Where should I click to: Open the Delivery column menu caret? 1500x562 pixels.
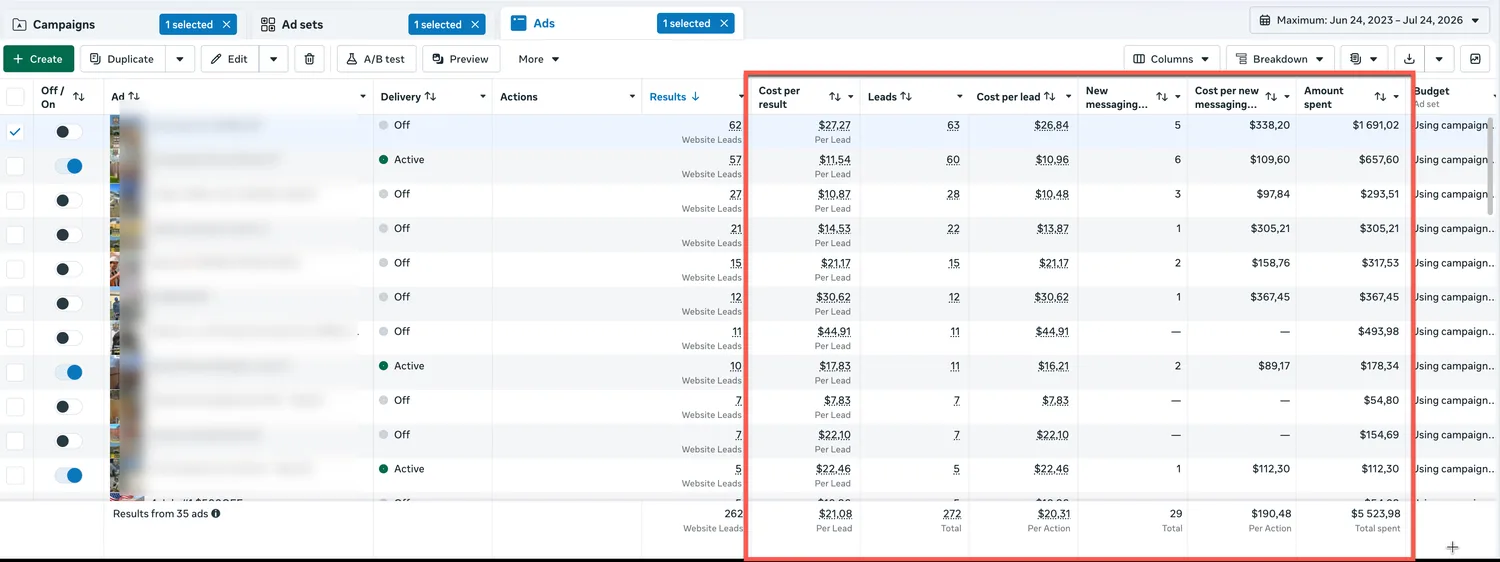pos(483,97)
